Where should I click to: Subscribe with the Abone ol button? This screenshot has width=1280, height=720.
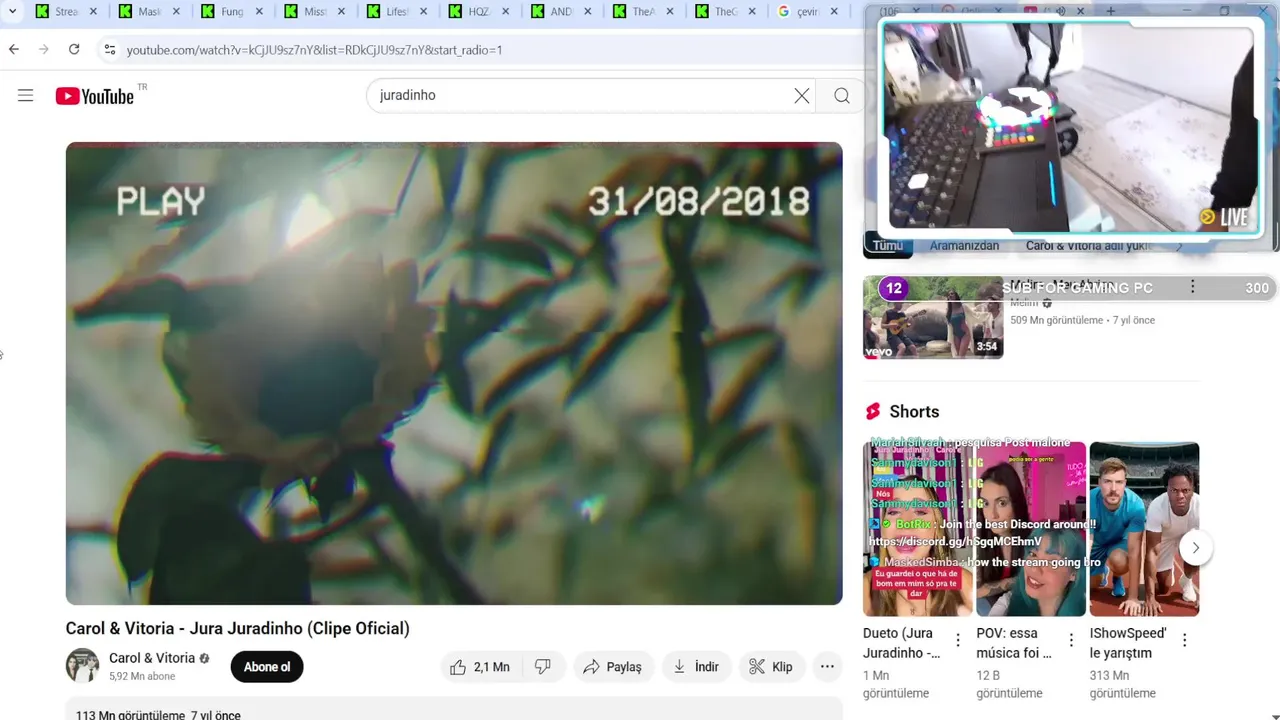click(x=267, y=667)
